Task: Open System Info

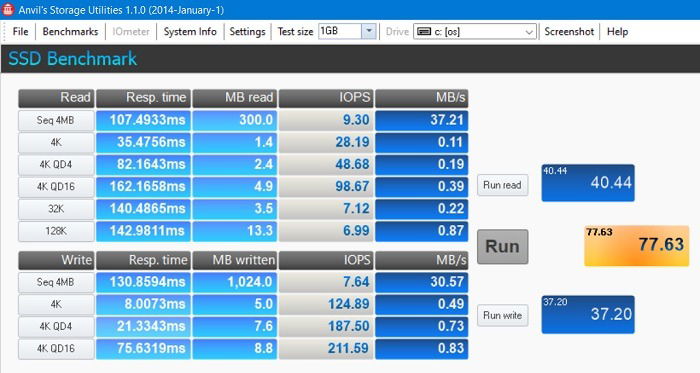Action: (190, 32)
